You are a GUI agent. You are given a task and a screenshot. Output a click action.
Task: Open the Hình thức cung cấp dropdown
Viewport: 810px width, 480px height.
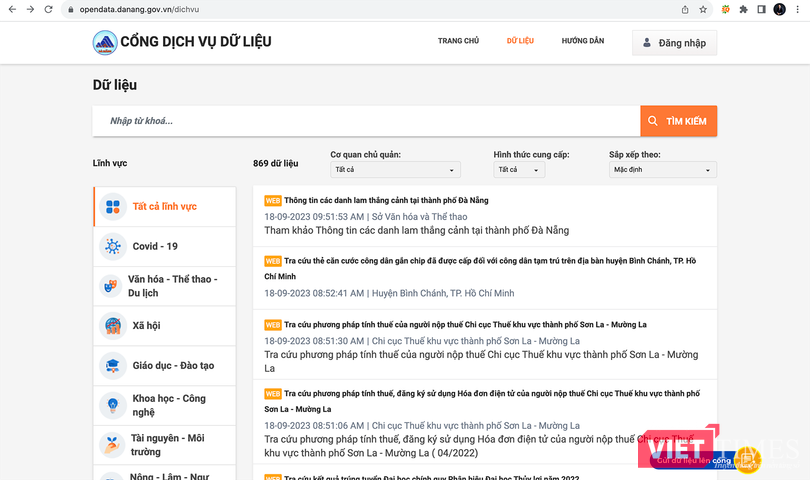519,170
